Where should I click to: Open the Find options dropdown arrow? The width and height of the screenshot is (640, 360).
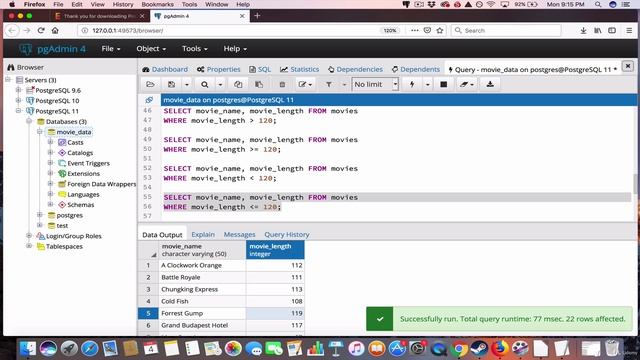pos(220,84)
